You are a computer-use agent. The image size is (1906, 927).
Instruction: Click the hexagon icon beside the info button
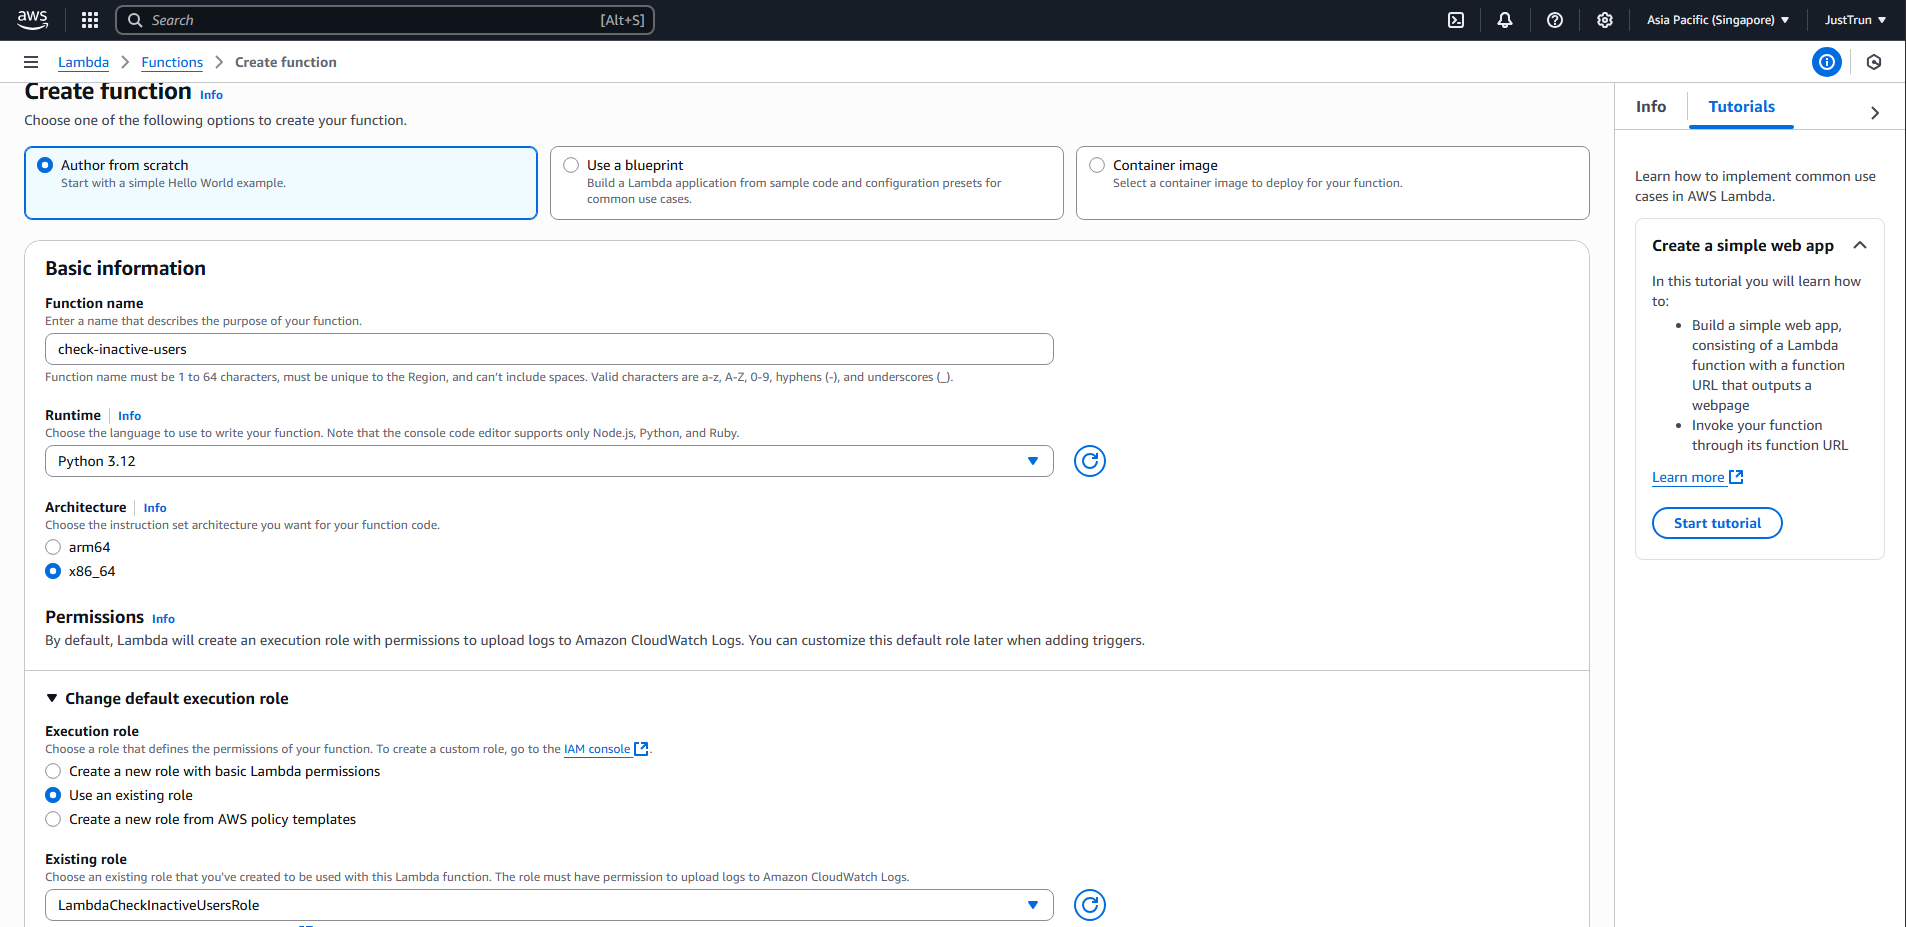pyautogui.click(x=1874, y=62)
